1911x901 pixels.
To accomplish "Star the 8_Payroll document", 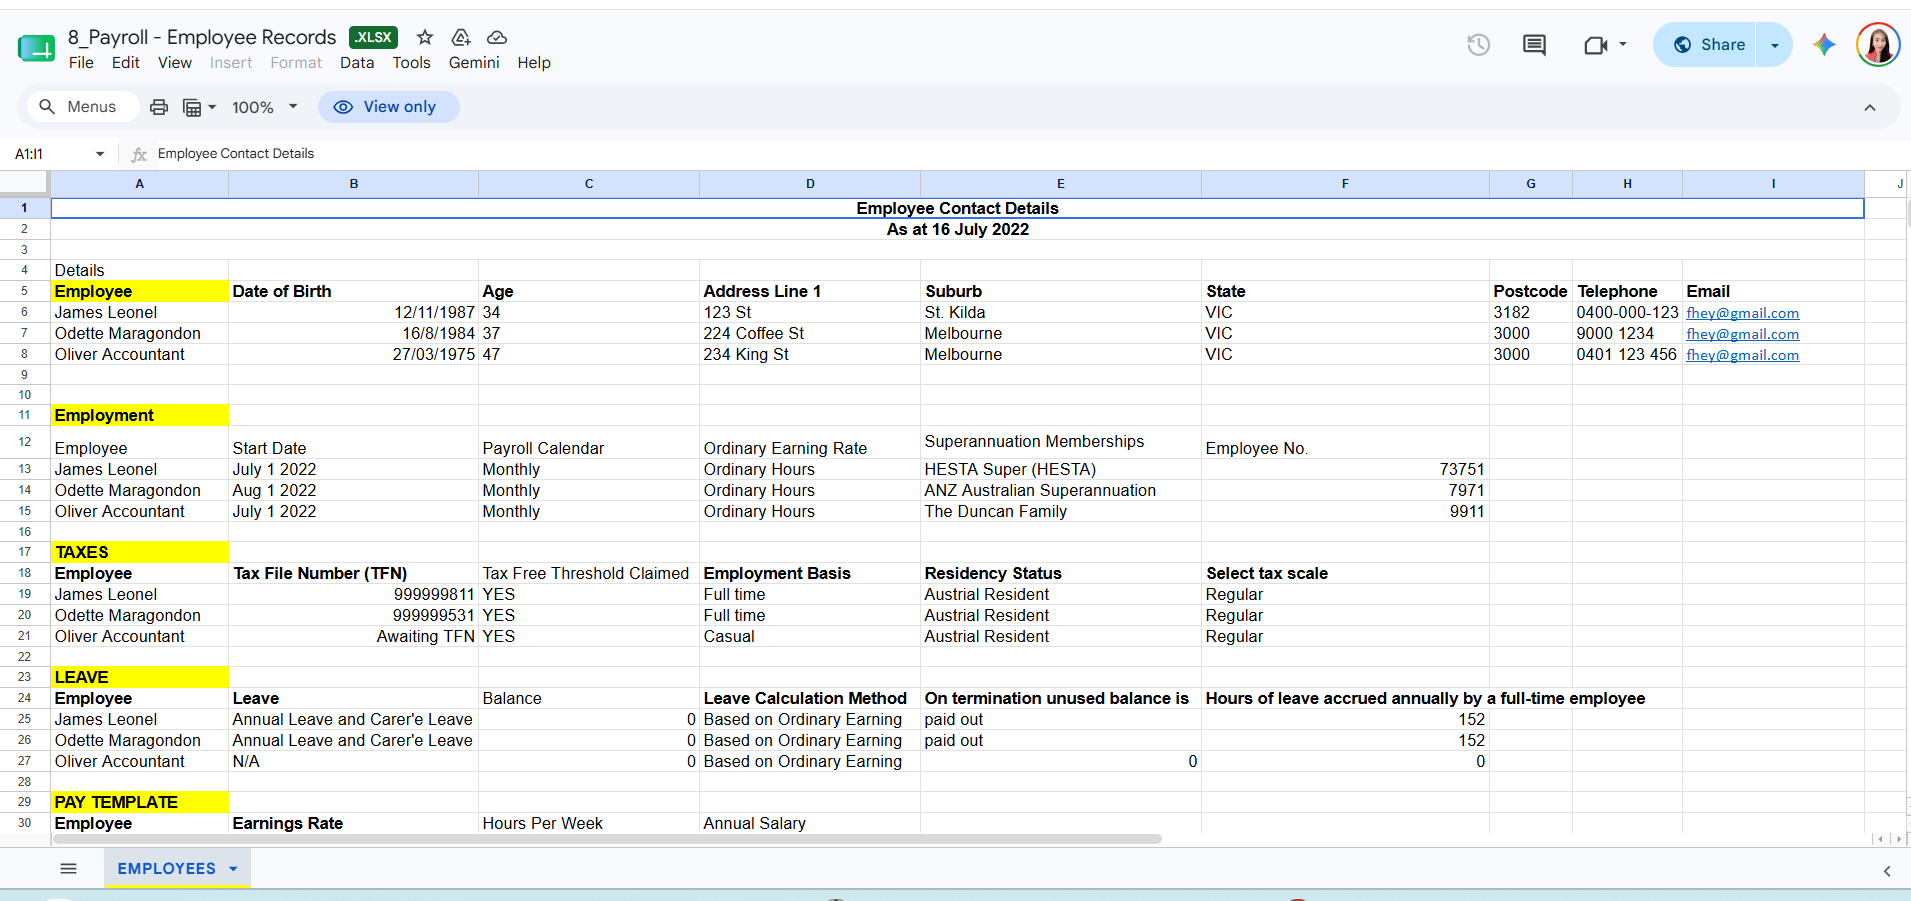I will (x=425, y=37).
